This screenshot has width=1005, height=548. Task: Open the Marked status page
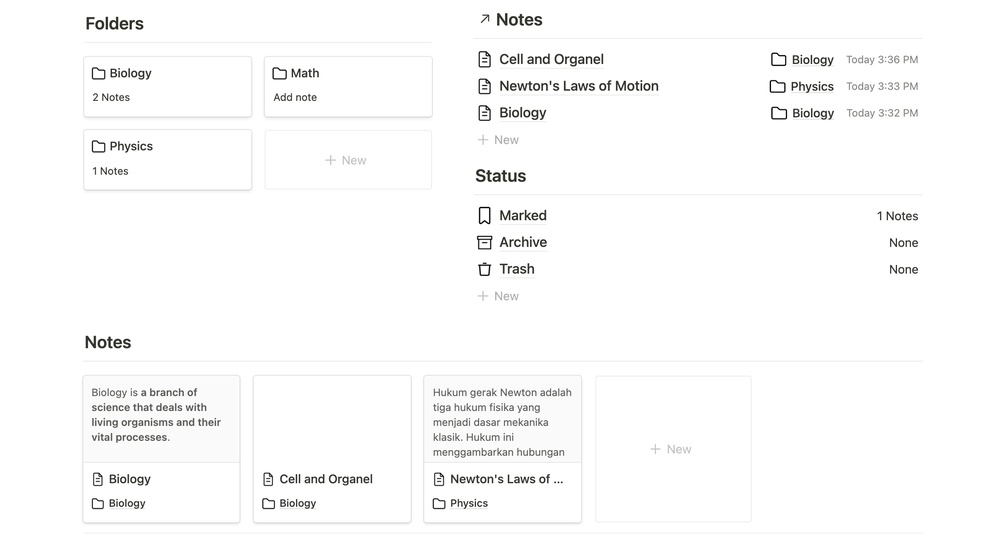pyautogui.click(x=523, y=216)
